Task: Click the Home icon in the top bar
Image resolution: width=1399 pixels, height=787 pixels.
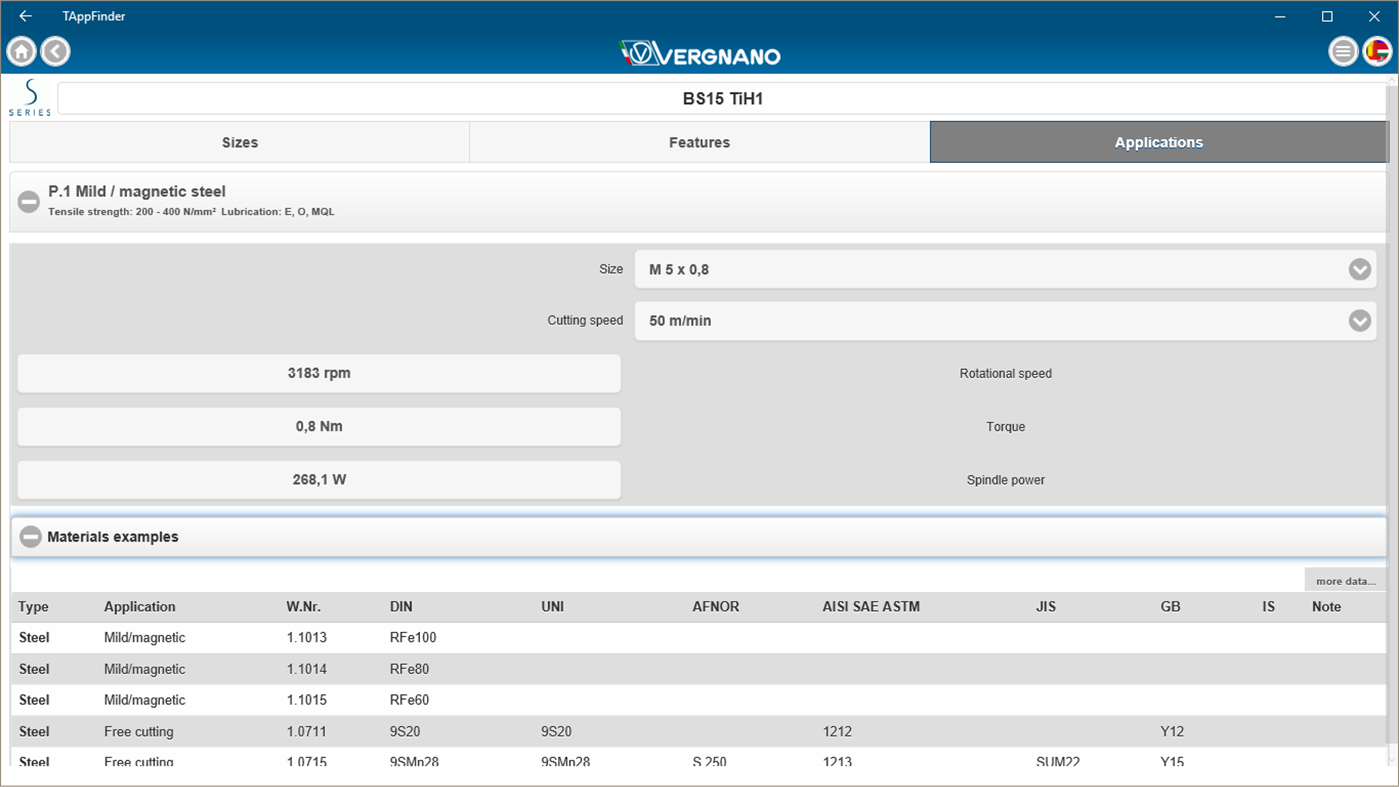Action: coord(20,51)
